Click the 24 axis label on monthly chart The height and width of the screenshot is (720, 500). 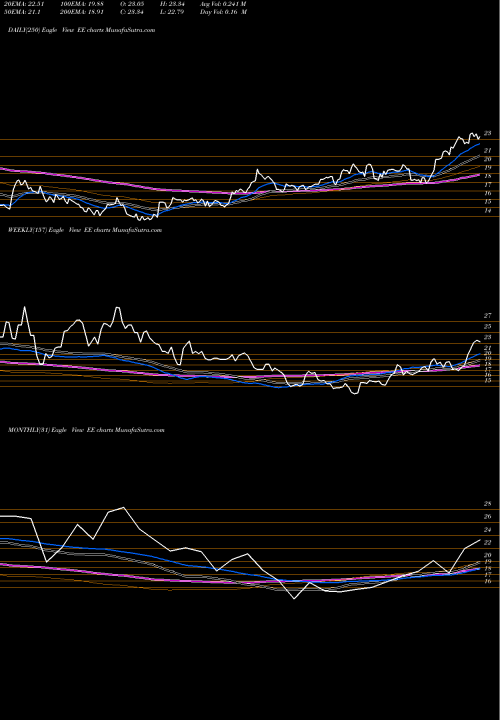point(488,529)
